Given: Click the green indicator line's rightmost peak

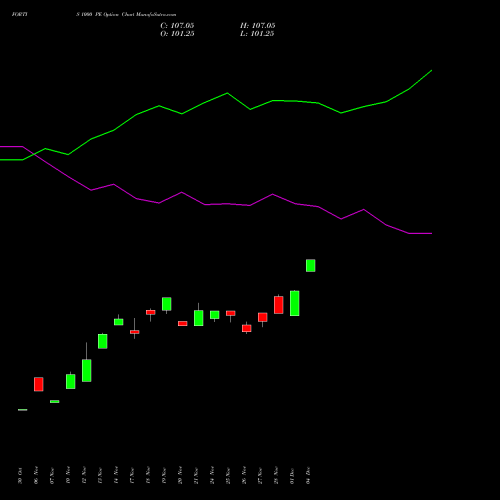Looking at the screenshot, I should (x=432, y=70).
